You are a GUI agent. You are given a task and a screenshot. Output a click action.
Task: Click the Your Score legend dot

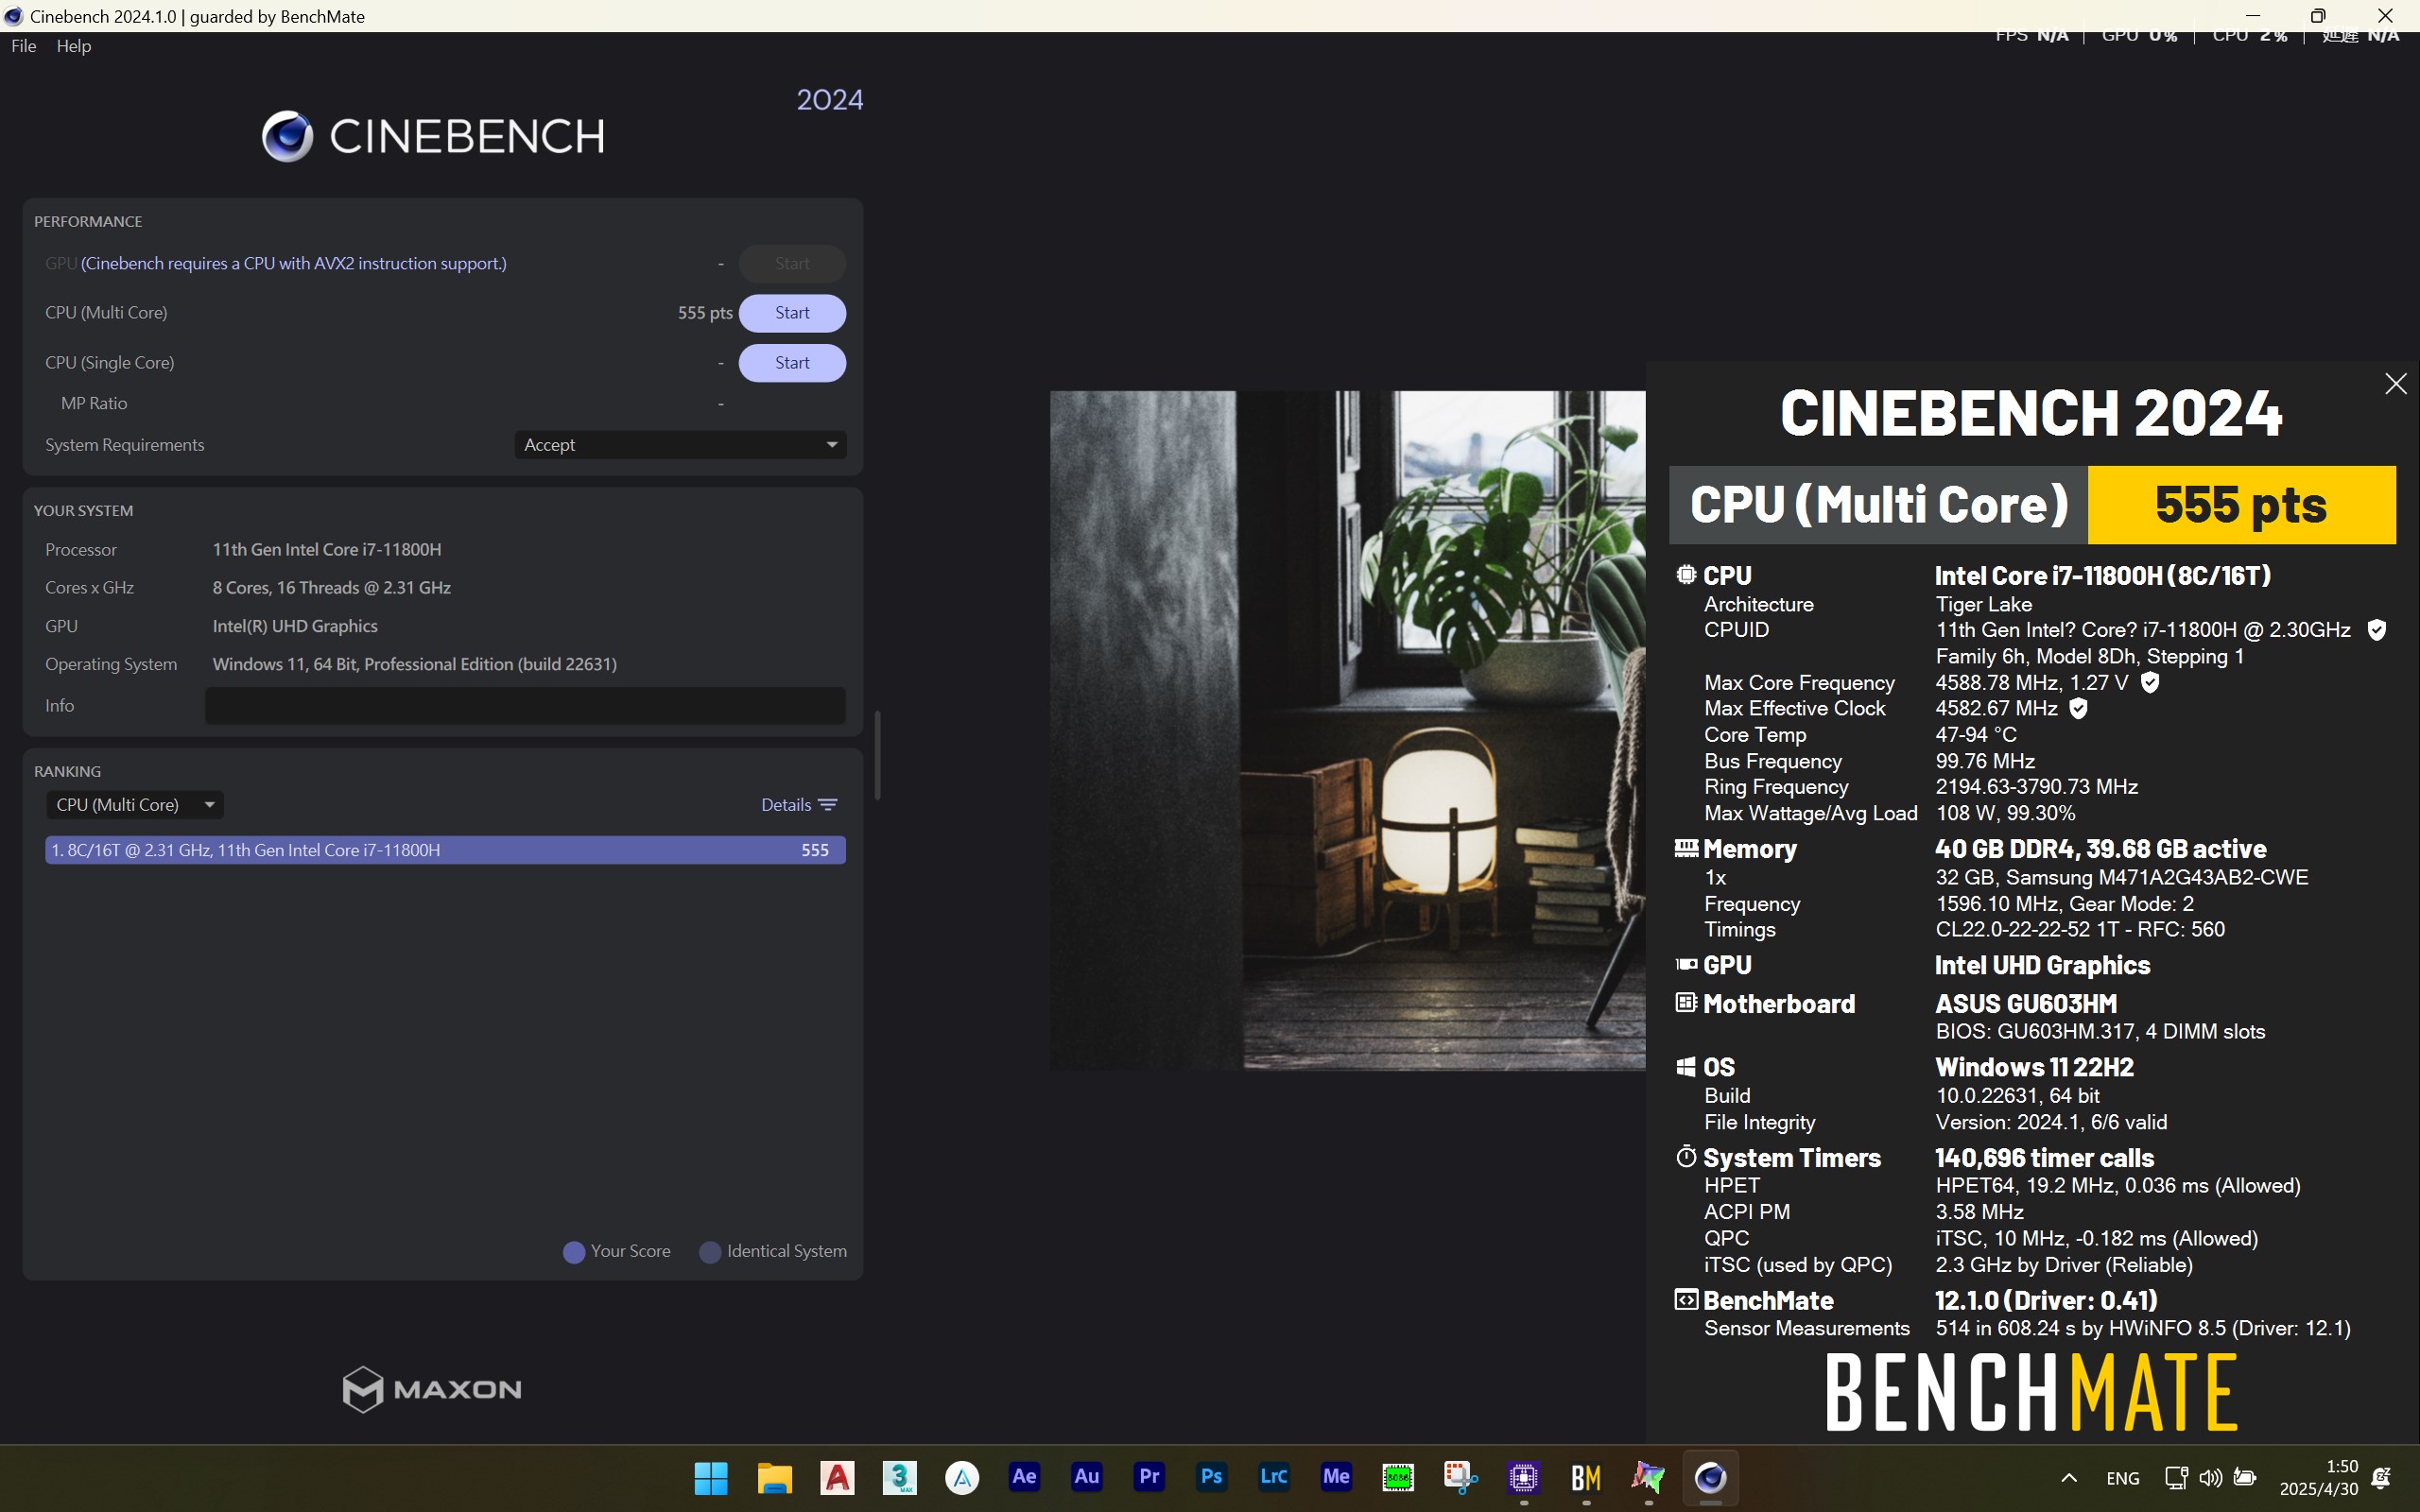574,1252
